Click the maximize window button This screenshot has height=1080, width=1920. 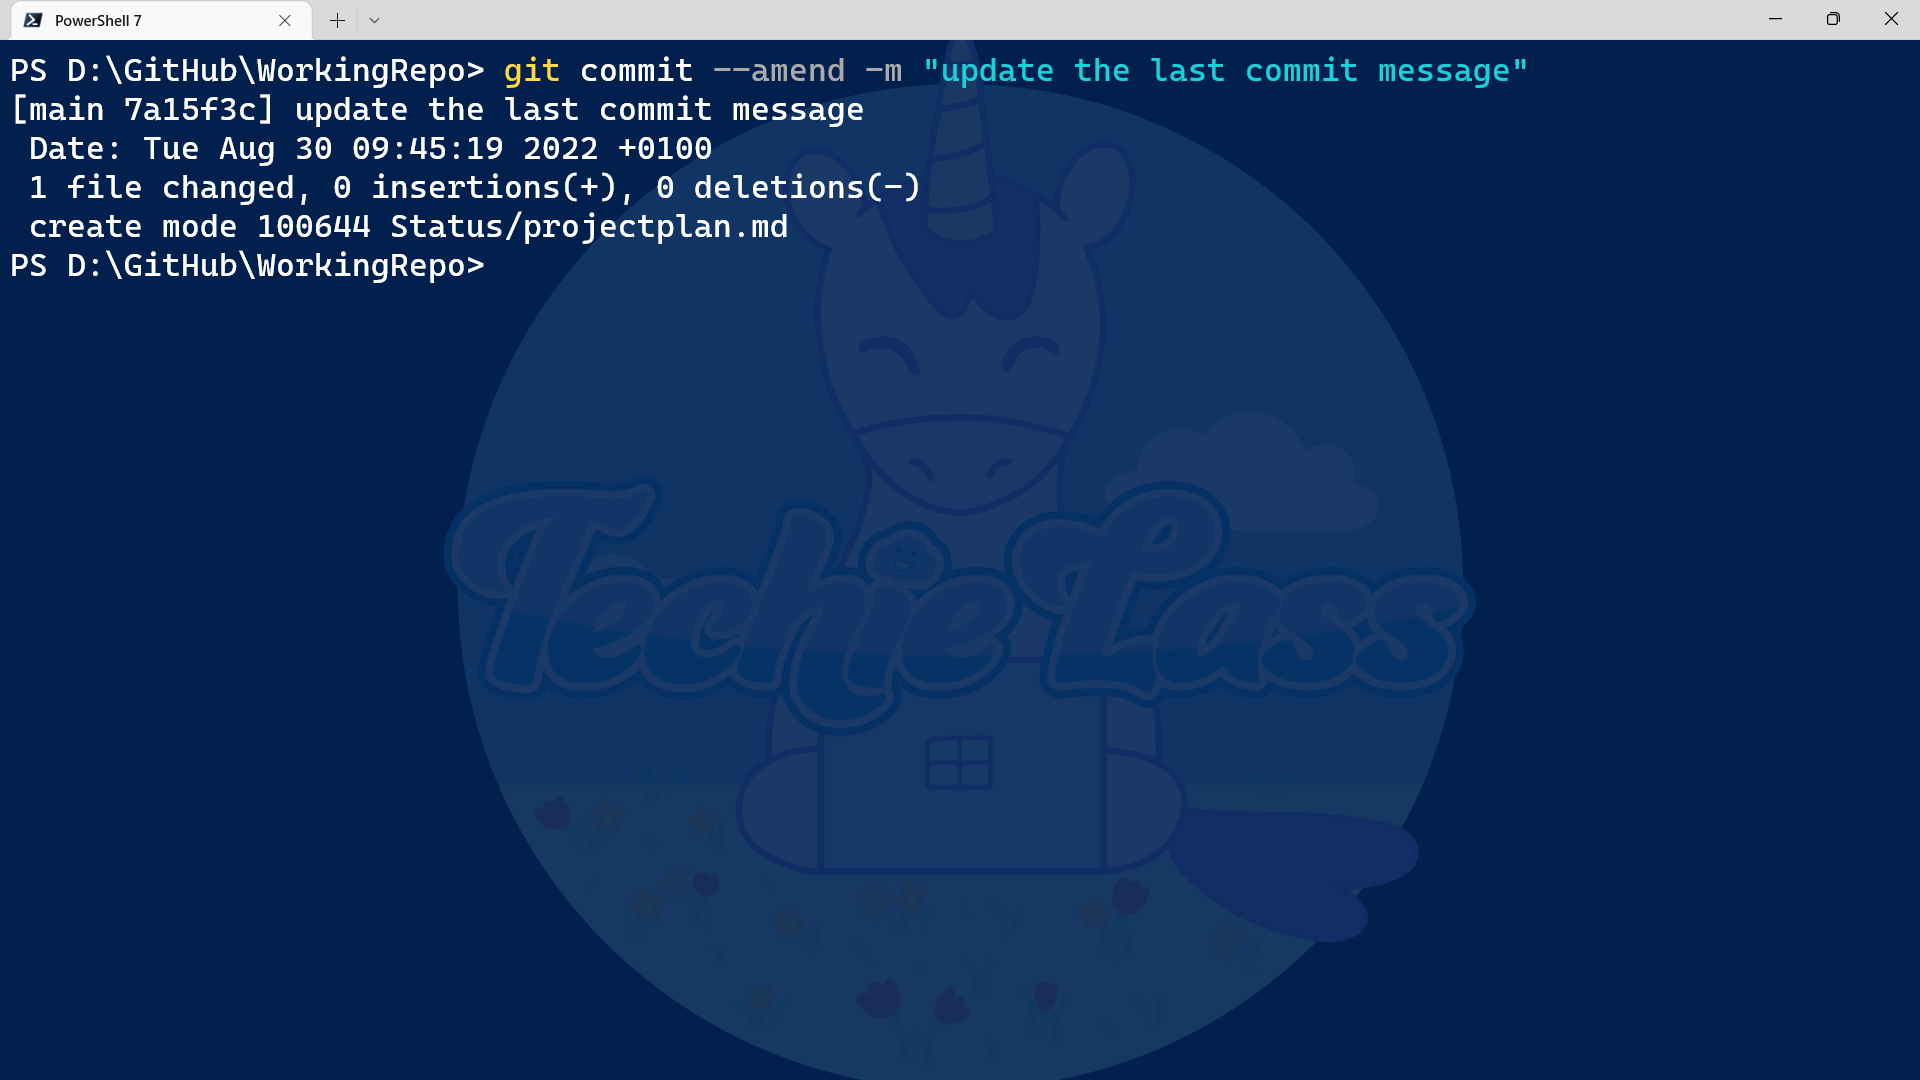1833,20
